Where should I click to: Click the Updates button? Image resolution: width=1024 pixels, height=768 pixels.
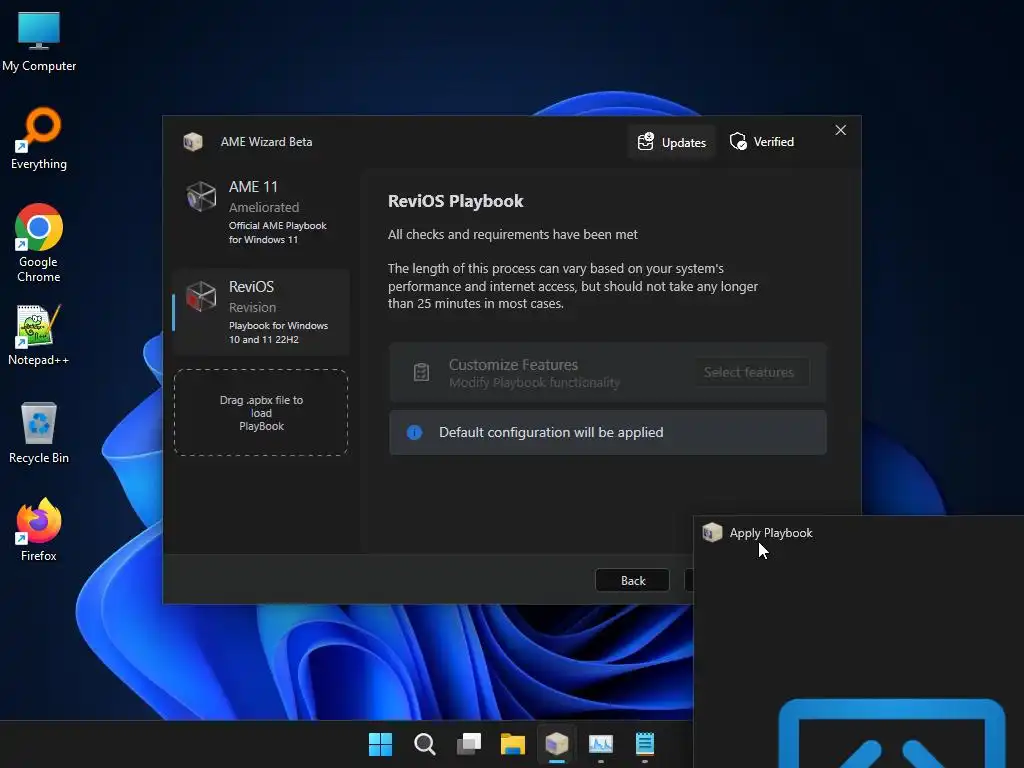tap(671, 142)
